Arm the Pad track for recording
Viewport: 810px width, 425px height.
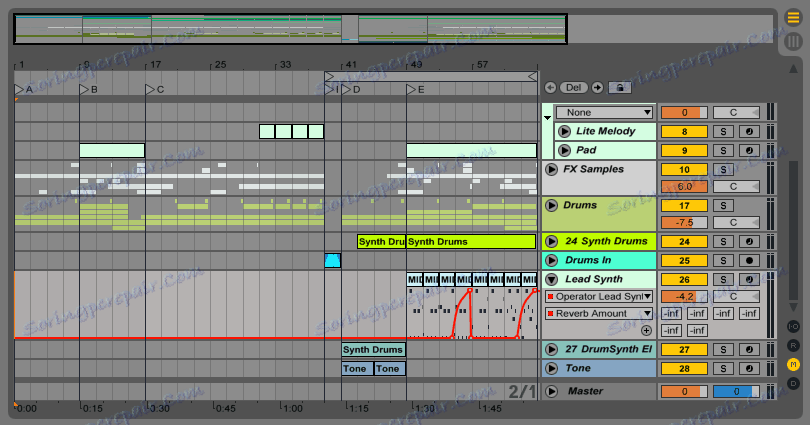tap(749, 151)
